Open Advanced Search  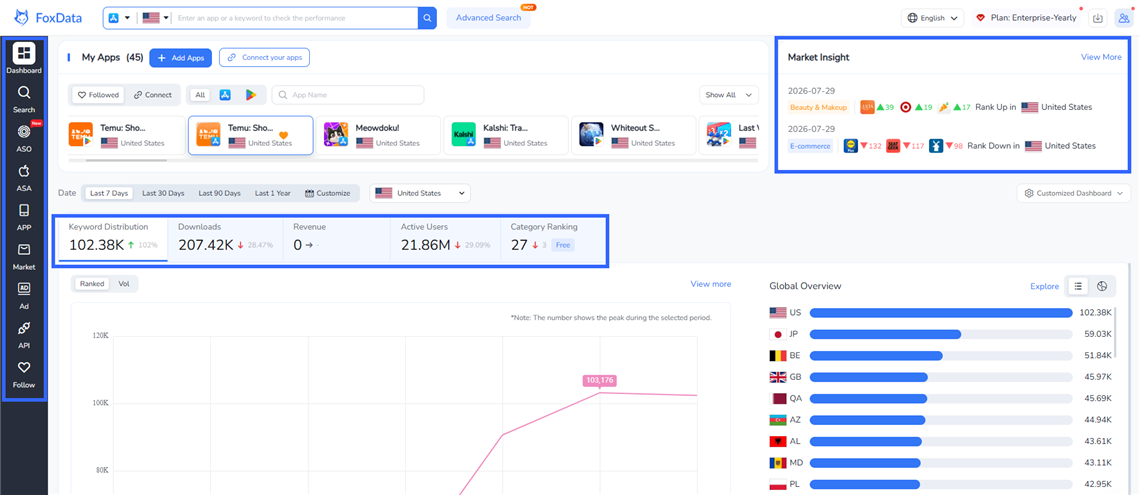coord(489,17)
